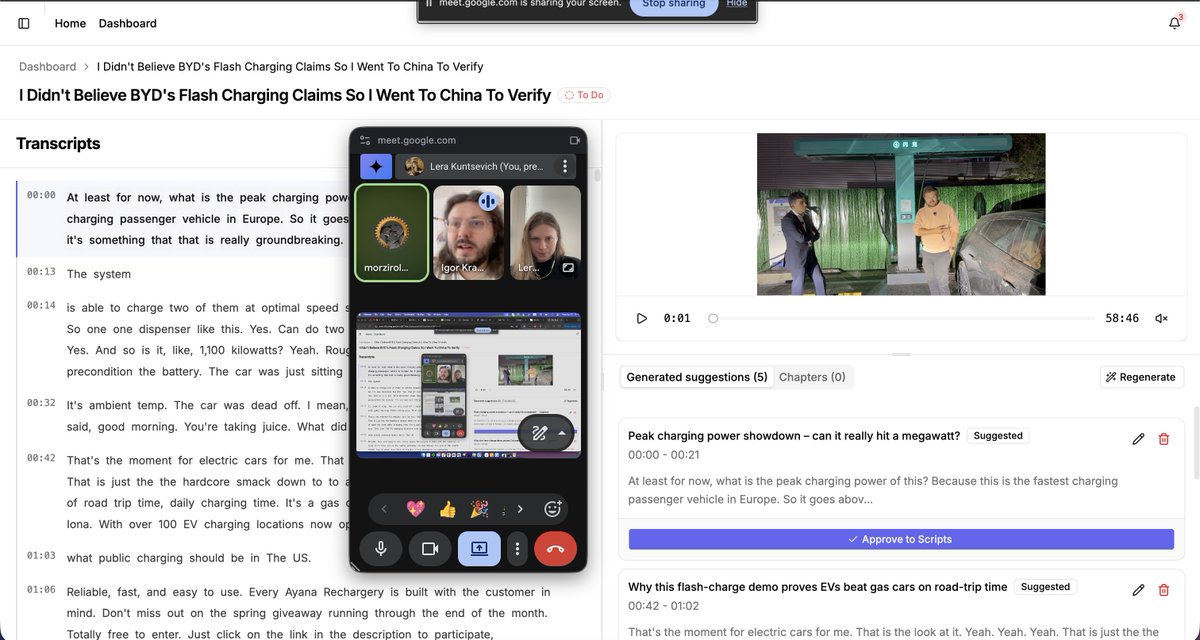Viewport: 1200px width, 640px height.
Task: Send the thumbs up reaction in Meet
Action: 447,509
